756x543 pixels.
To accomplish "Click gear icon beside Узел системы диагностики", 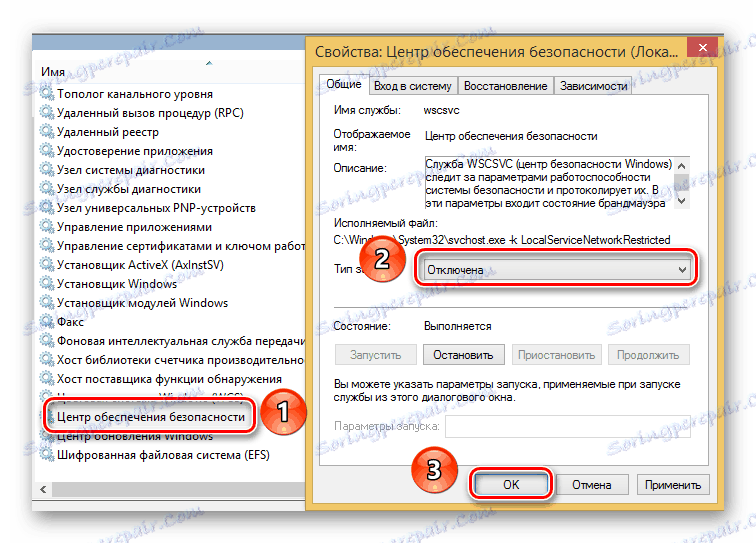I will point(47,170).
